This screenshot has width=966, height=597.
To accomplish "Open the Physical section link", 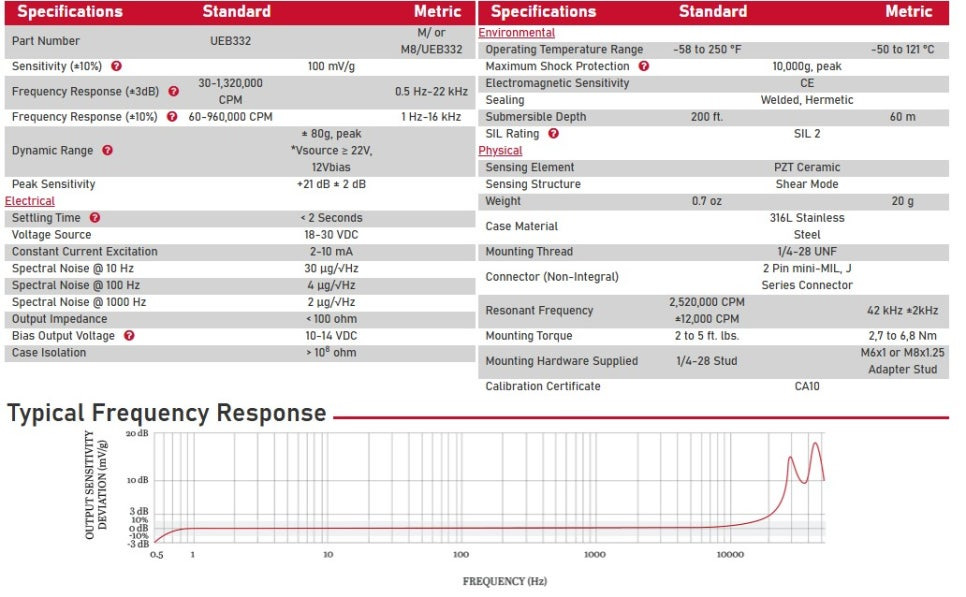I will click(500, 150).
